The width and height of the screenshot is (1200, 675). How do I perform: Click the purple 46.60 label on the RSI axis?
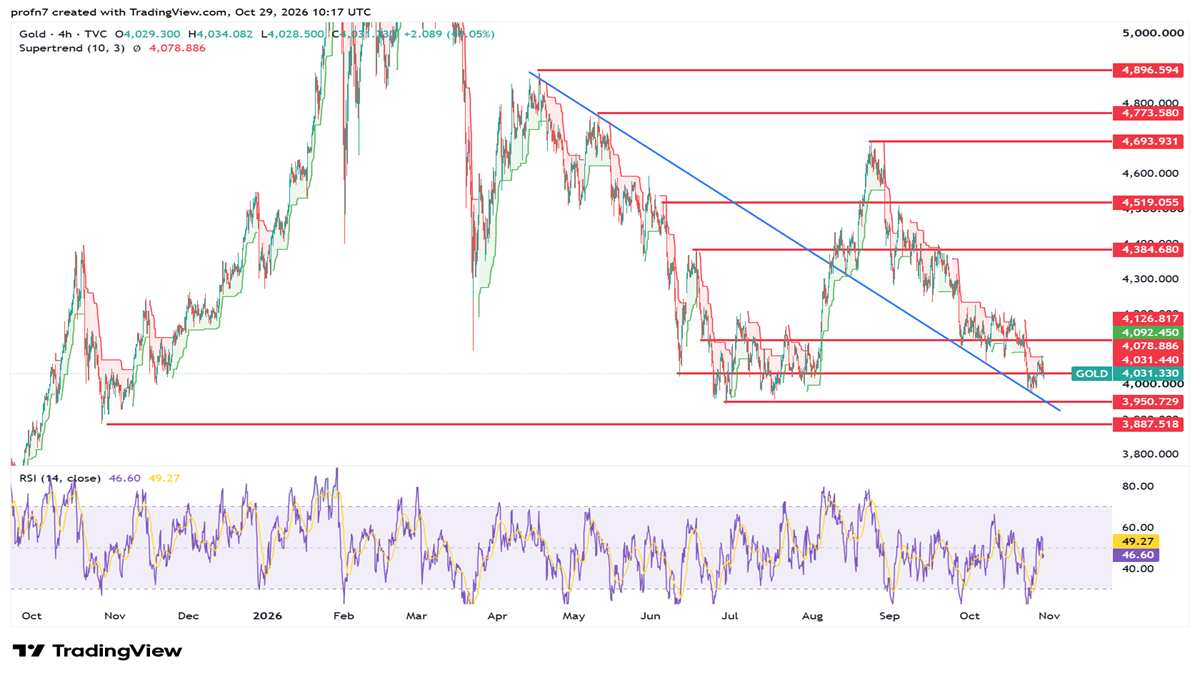coord(1136,553)
